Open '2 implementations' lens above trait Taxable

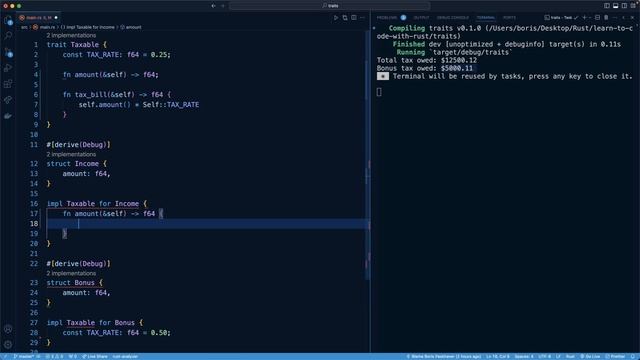click(71, 36)
